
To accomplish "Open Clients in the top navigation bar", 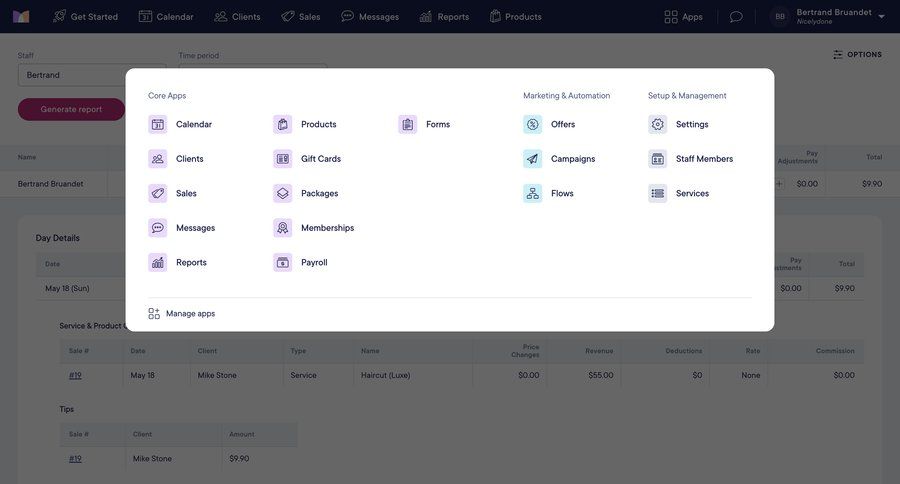I will point(237,17).
